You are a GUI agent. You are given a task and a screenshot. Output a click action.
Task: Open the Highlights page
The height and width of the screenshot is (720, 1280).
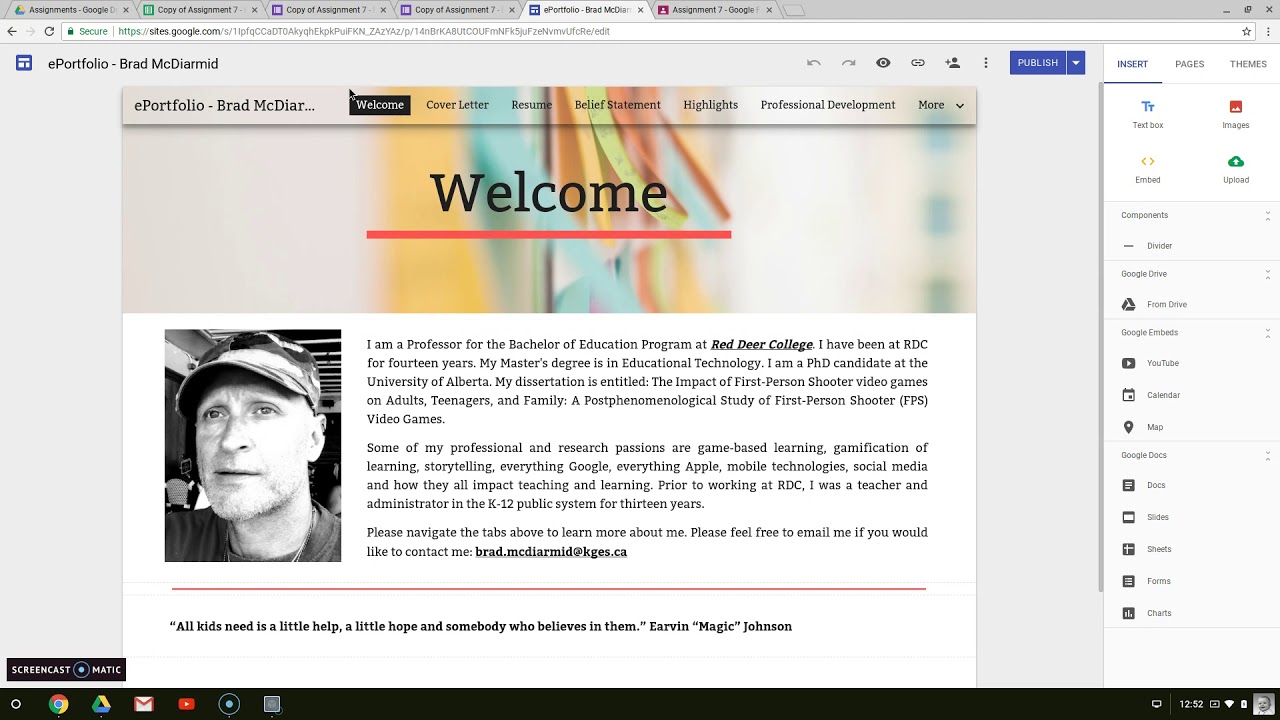click(710, 105)
